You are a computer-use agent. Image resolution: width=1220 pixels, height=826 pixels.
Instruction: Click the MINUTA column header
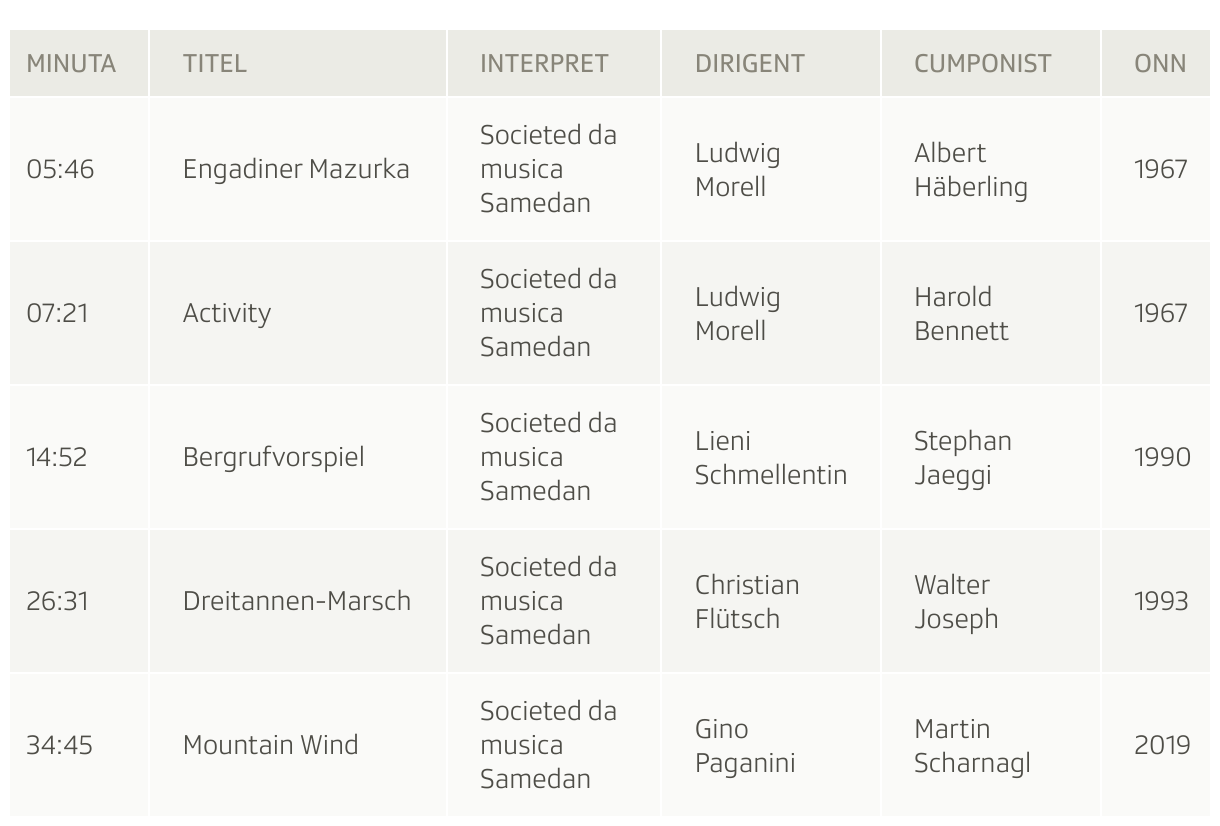pos(71,63)
